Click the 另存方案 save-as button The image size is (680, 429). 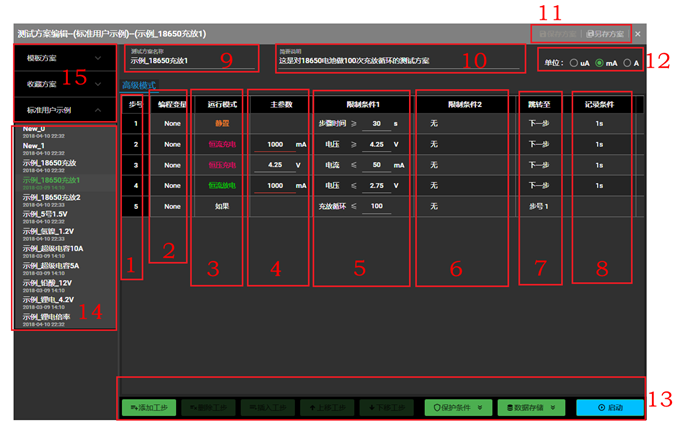pyautogui.click(x=605, y=33)
